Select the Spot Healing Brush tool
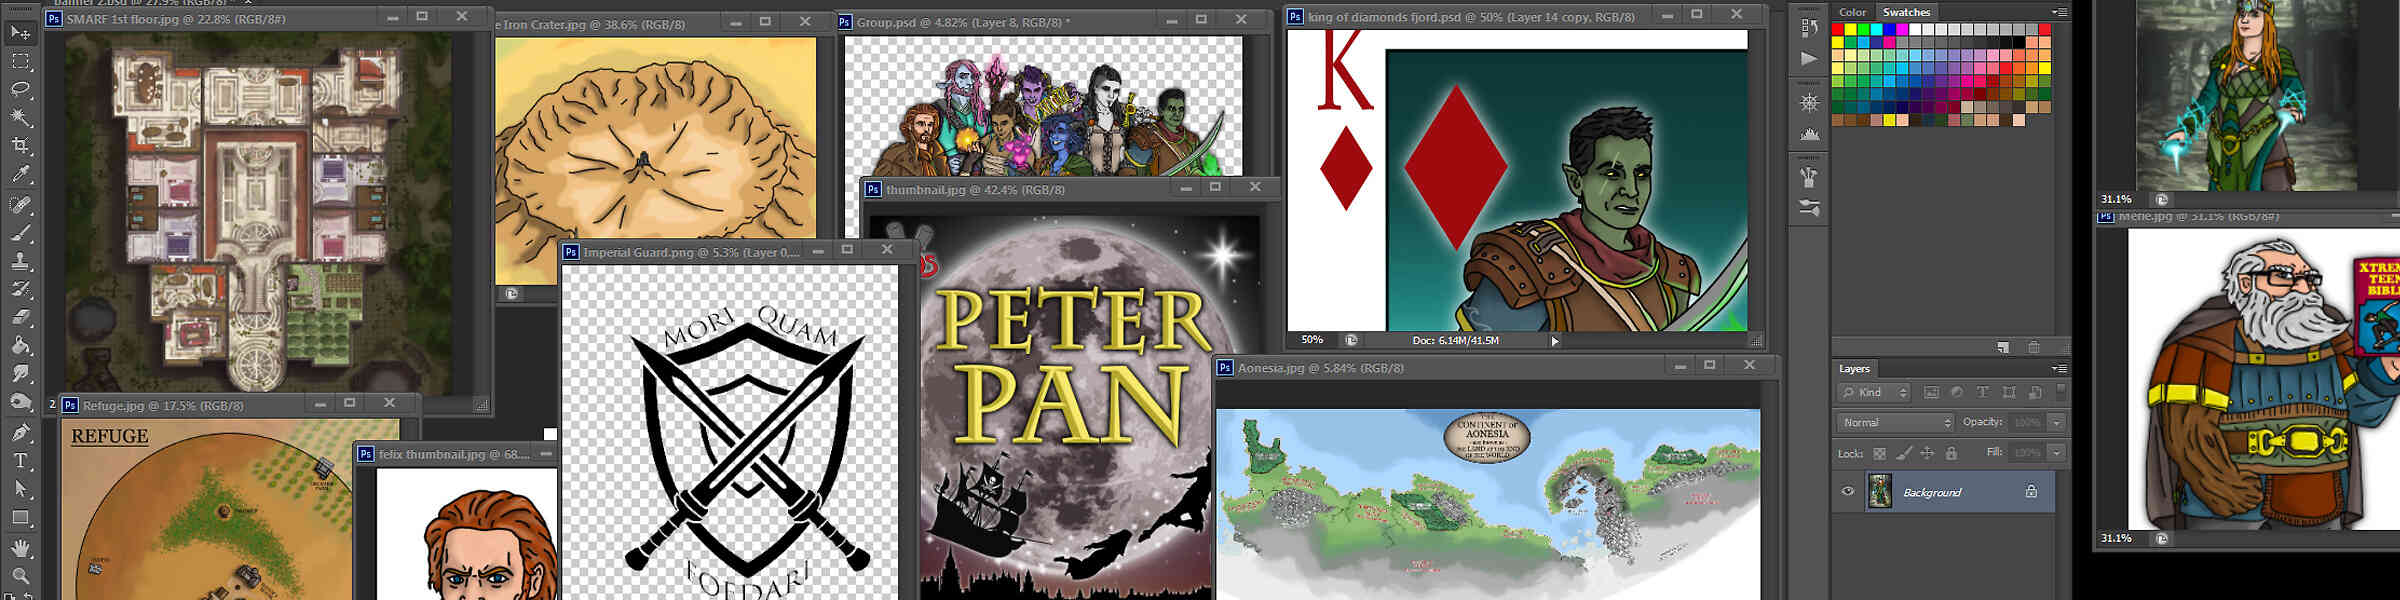The image size is (2400, 600). tap(20, 204)
